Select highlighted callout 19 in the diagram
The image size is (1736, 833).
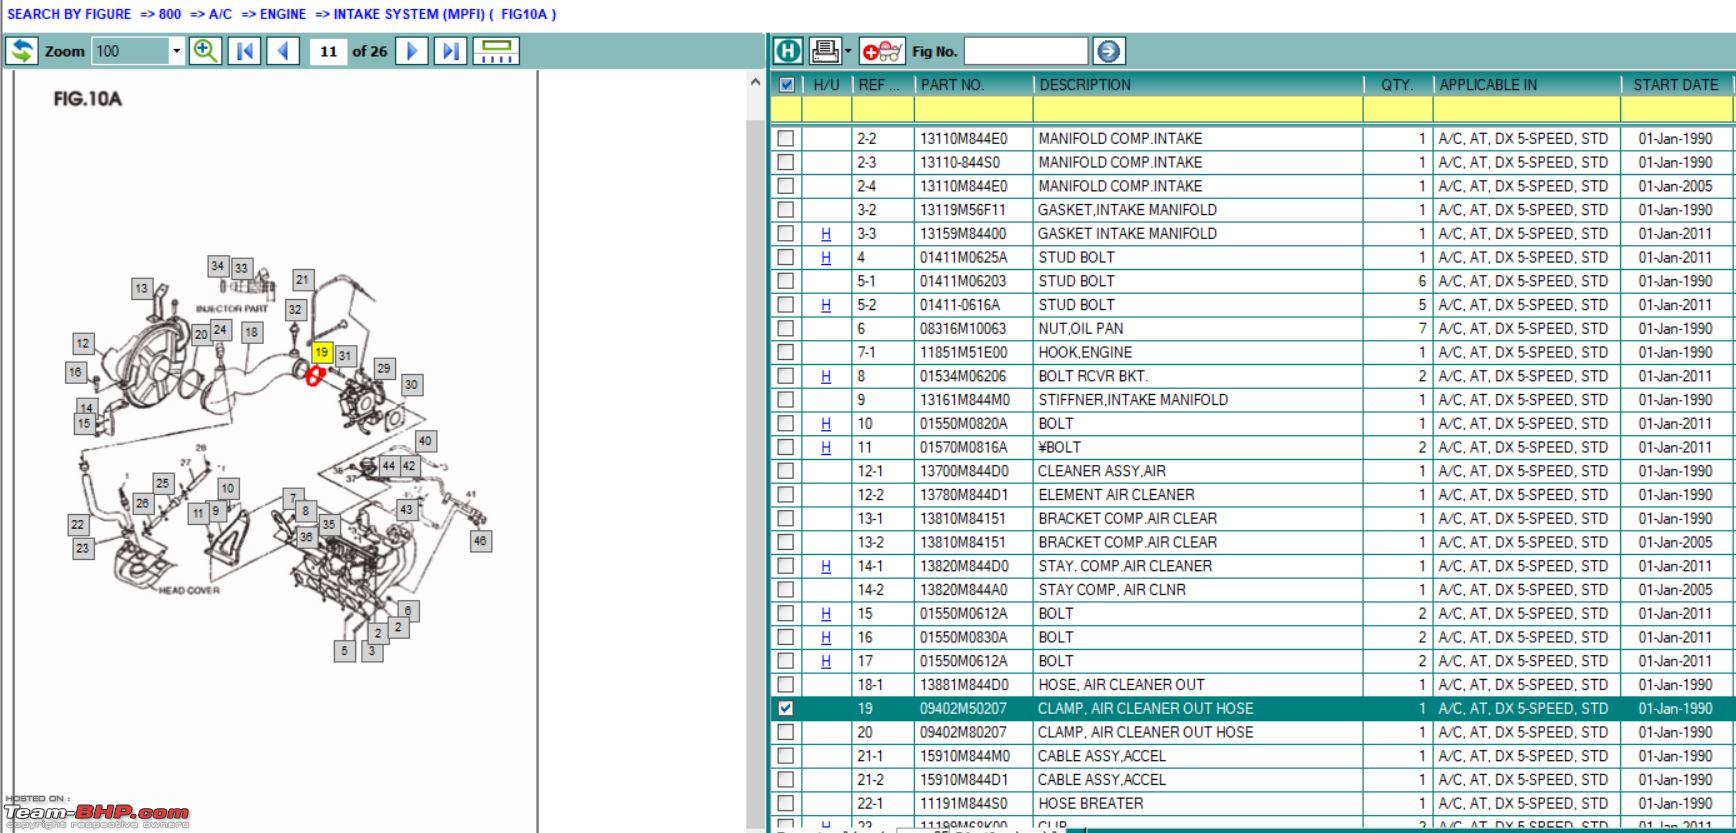(x=322, y=352)
